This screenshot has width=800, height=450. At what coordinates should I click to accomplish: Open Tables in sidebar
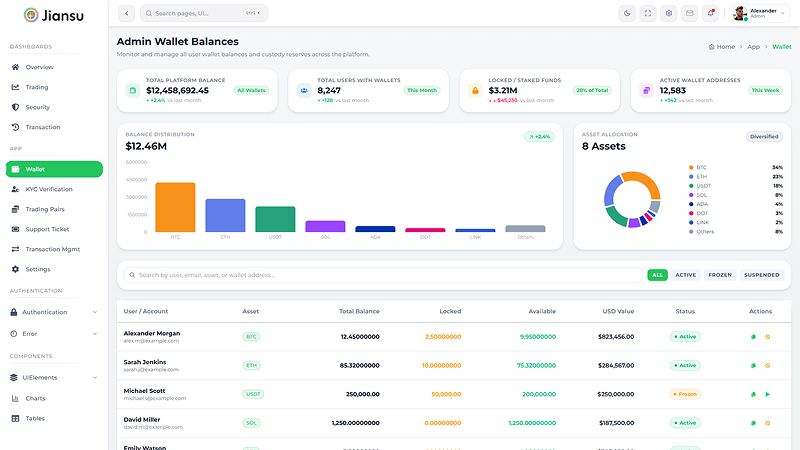click(x=54, y=418)
